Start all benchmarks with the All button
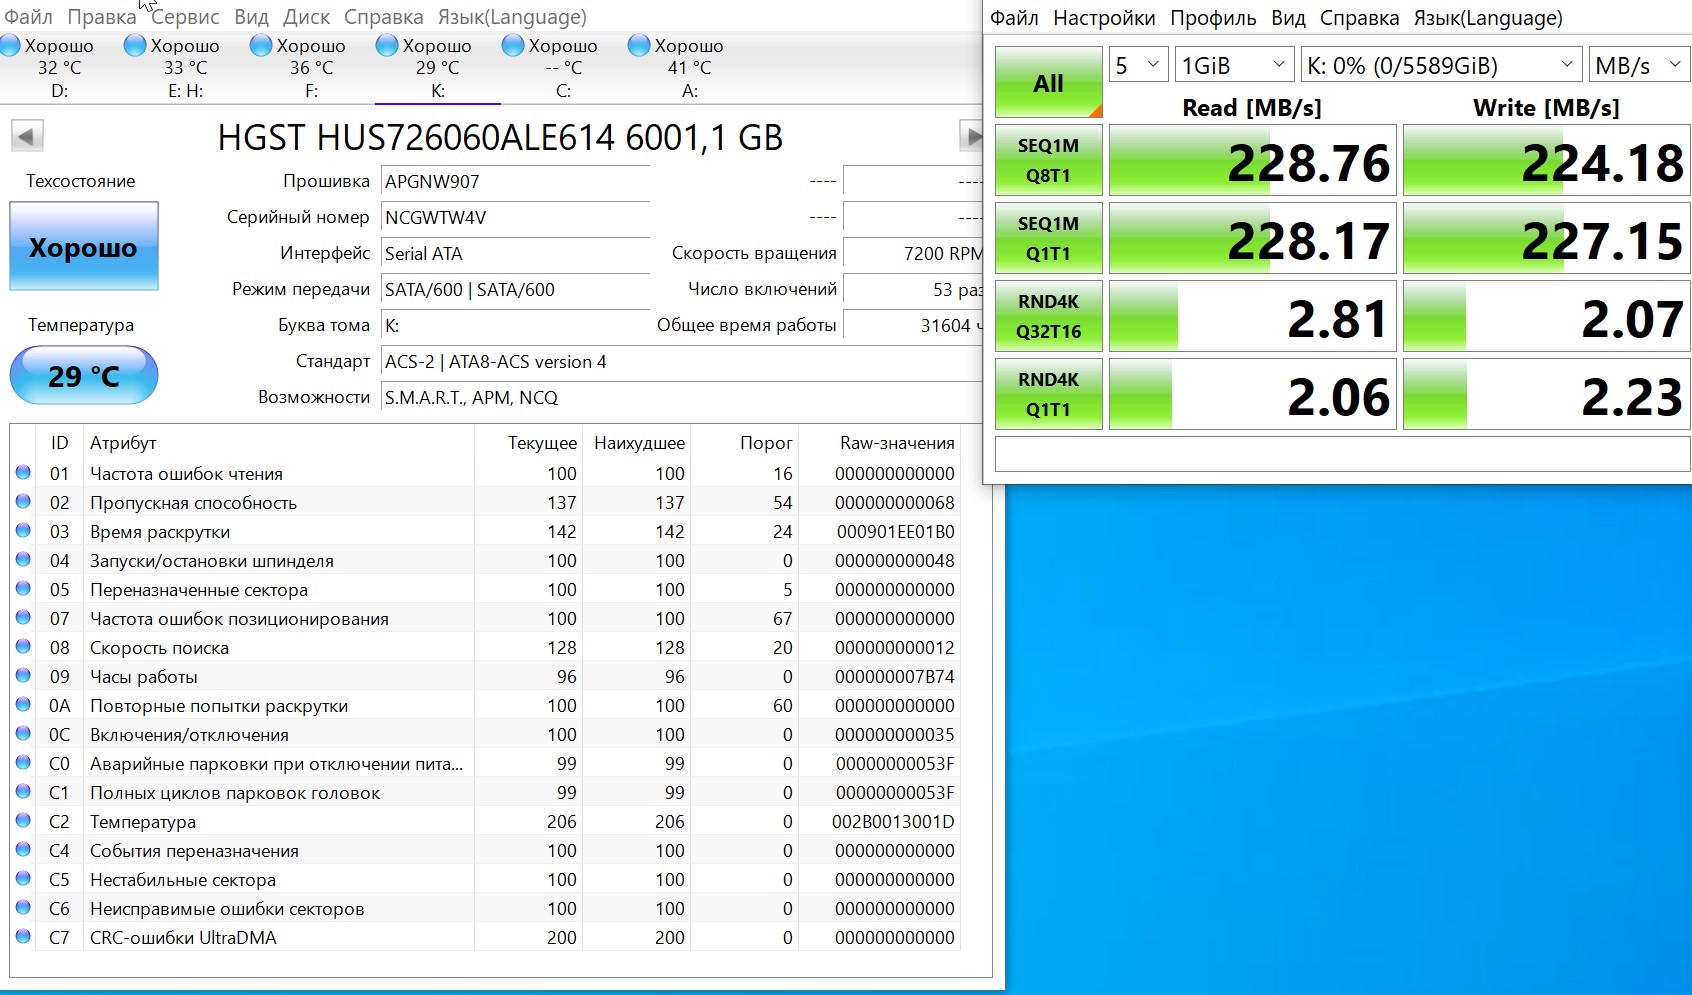Screen dimensions: 1692x995 coord(1048,83)
